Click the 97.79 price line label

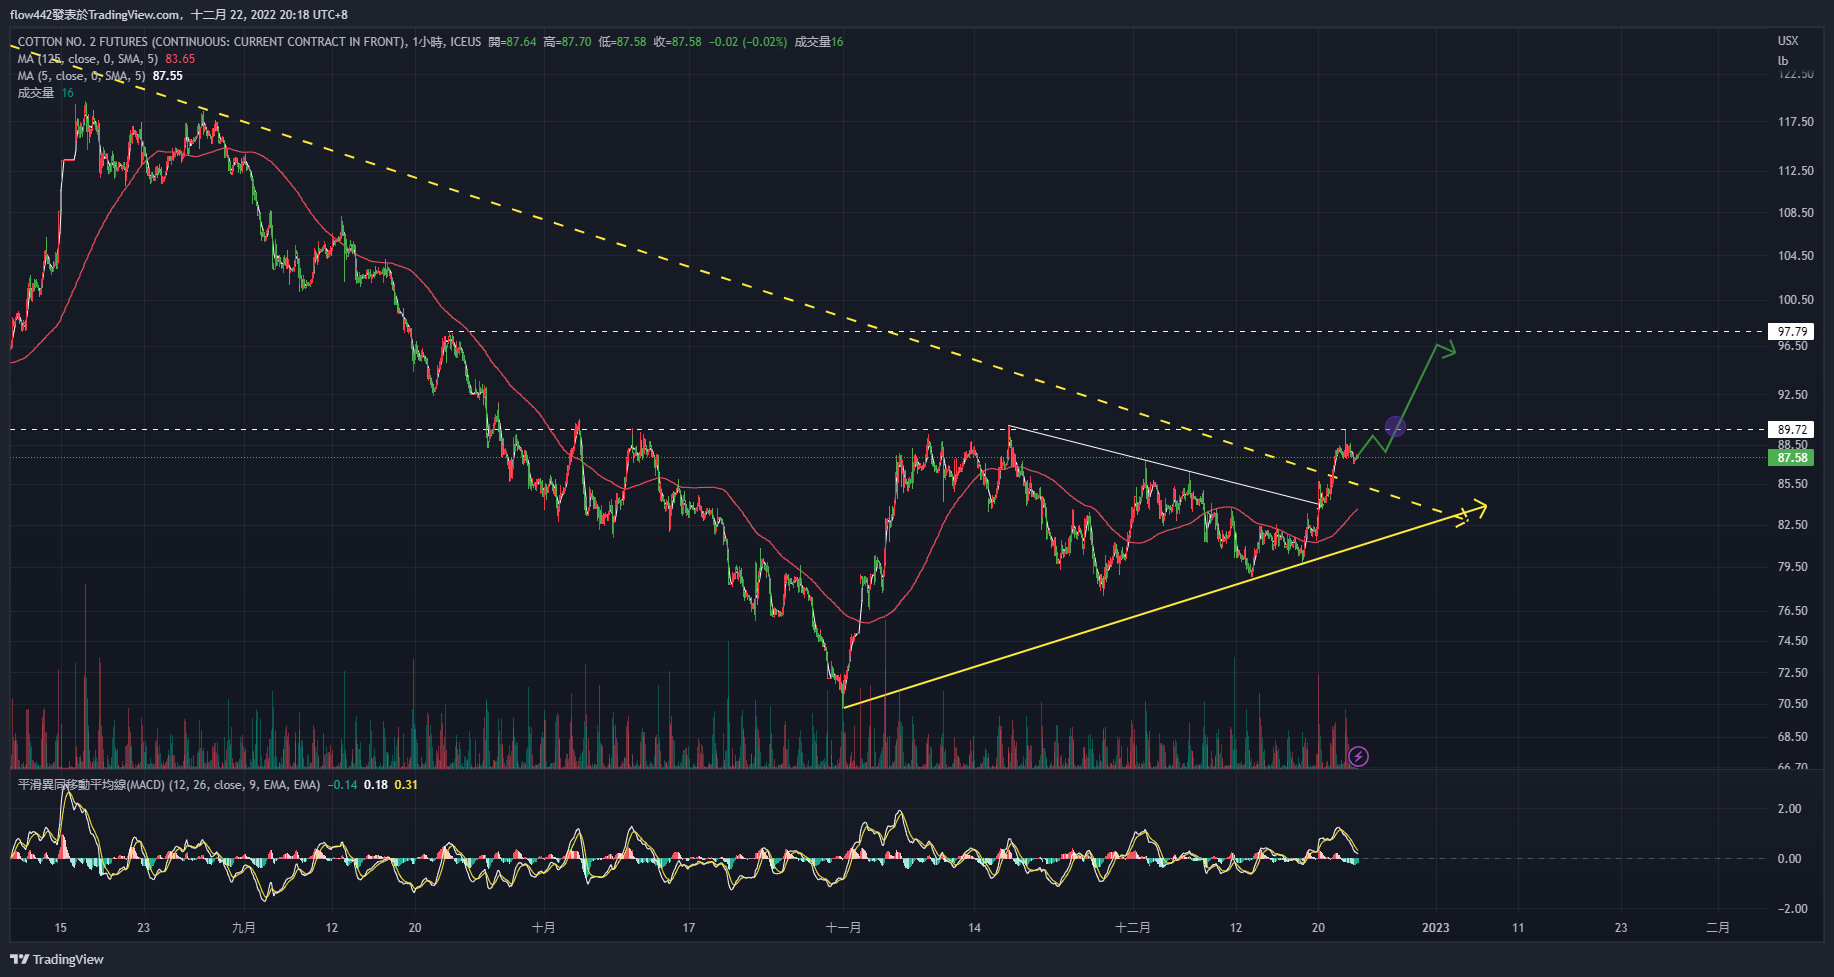pyautogui.click(x=1791, y=331)
